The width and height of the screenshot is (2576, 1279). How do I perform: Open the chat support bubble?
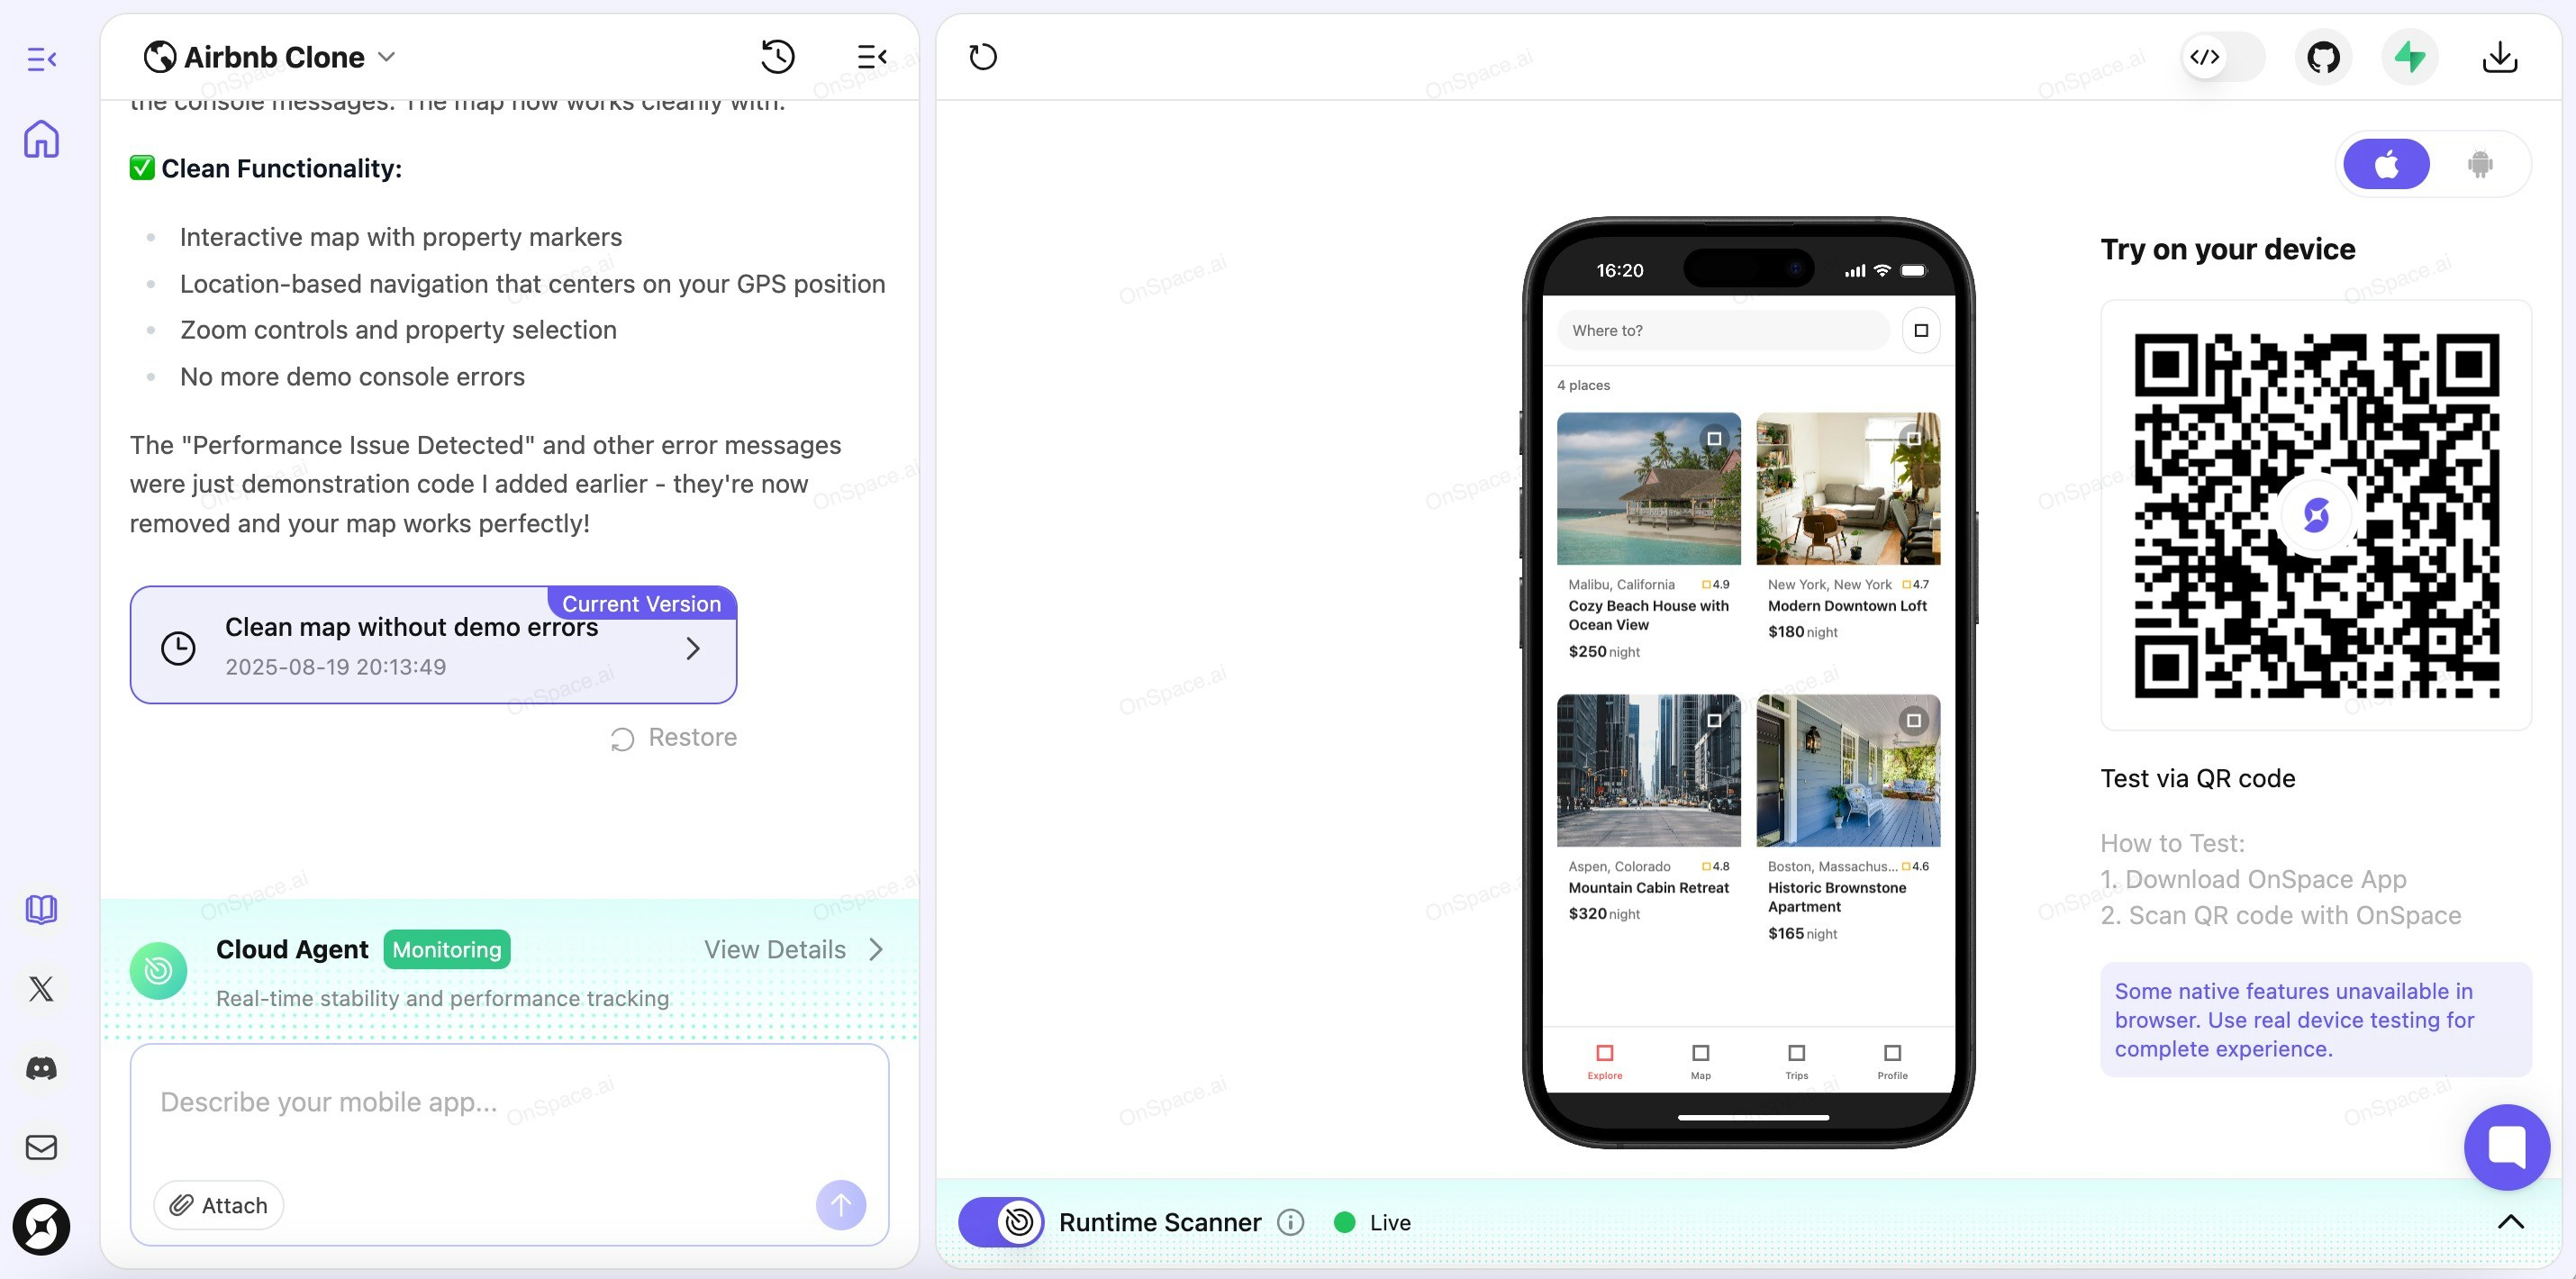(2506, 1146)
